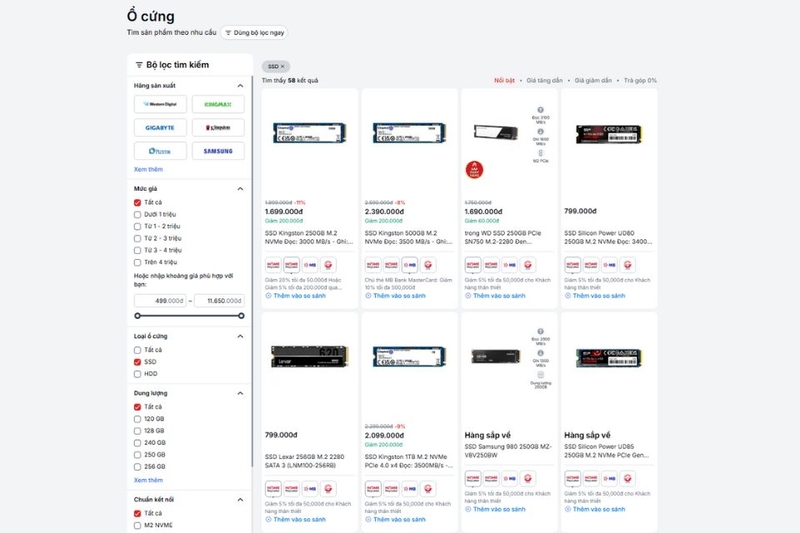
Task: Filter by the Plextor brand logo
Action: click(160, 151)
